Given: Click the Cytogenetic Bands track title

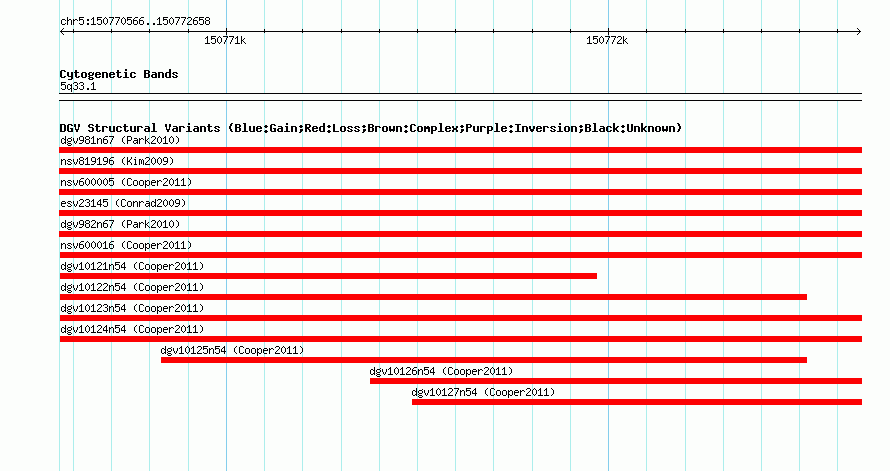Looking at the screenshot, I should (x=119, y=74).
